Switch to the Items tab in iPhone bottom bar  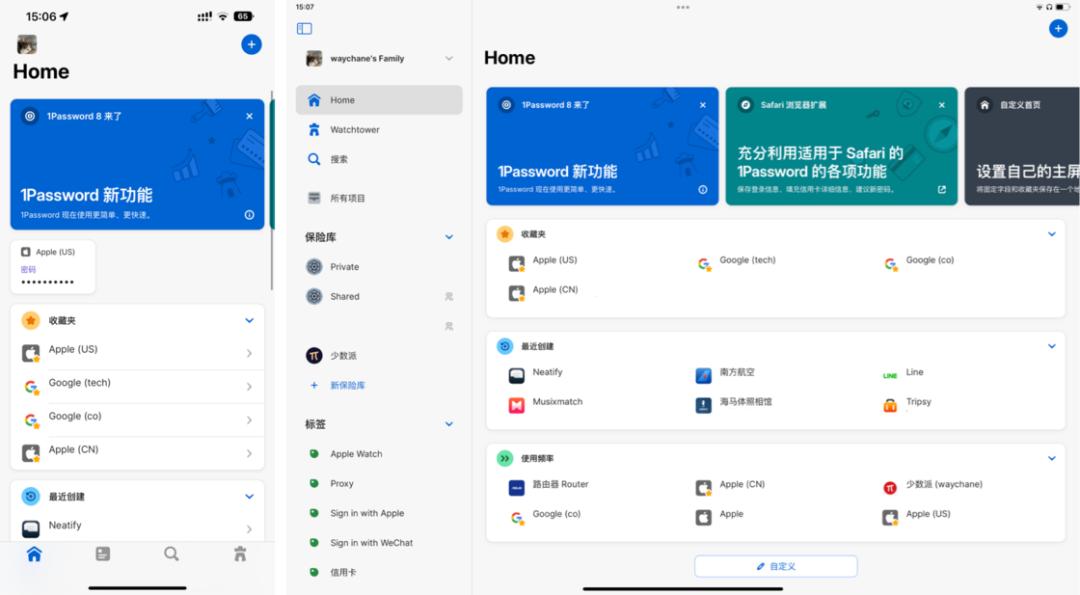click(103, 554)
